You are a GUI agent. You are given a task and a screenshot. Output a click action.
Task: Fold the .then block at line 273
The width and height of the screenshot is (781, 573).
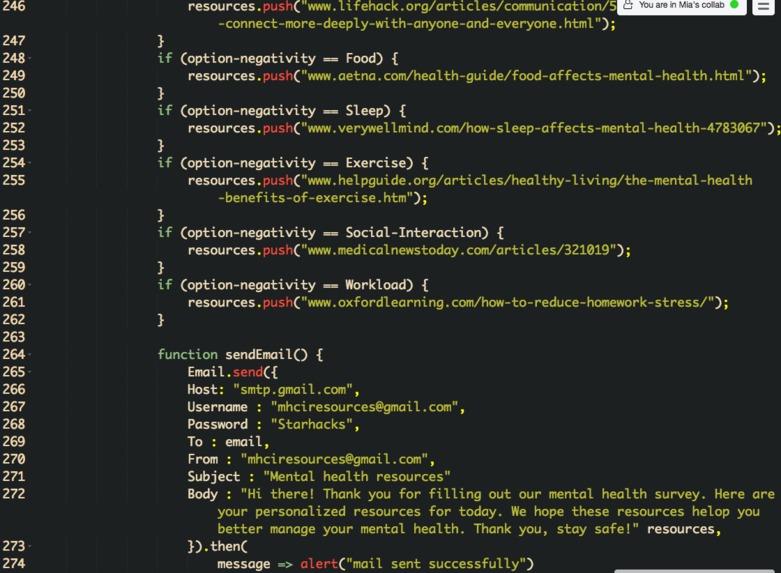pos(30,547)
